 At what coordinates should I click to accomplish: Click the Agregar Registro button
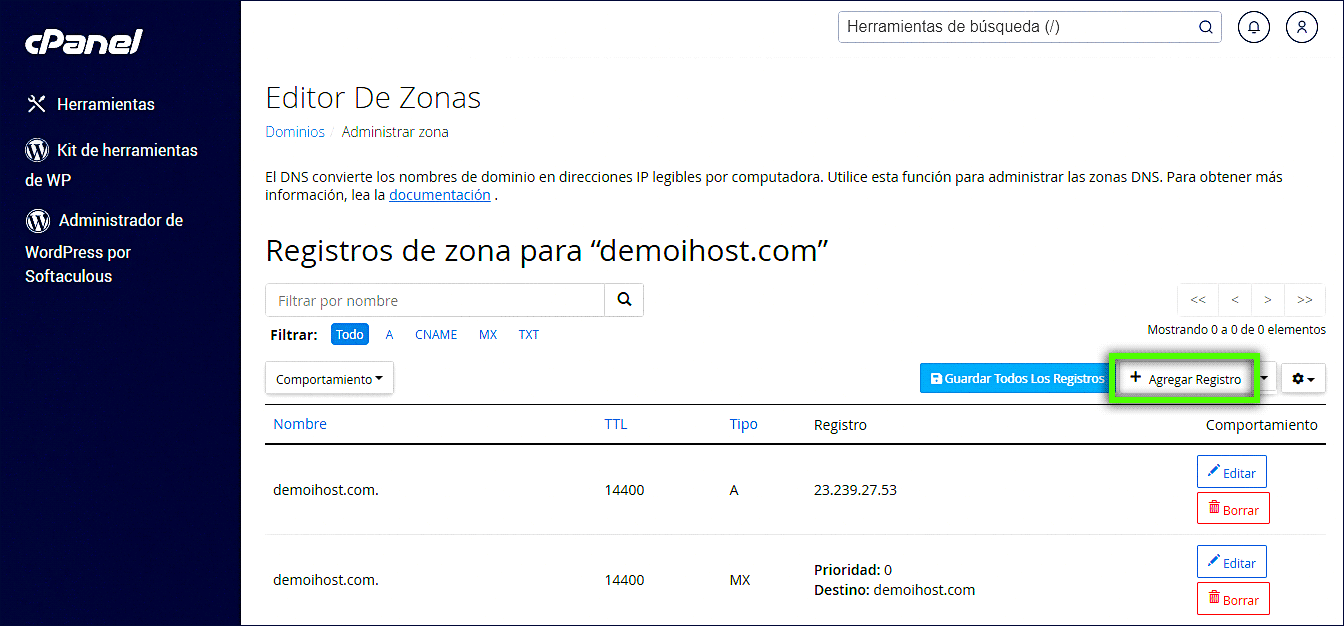(1185, 379)
